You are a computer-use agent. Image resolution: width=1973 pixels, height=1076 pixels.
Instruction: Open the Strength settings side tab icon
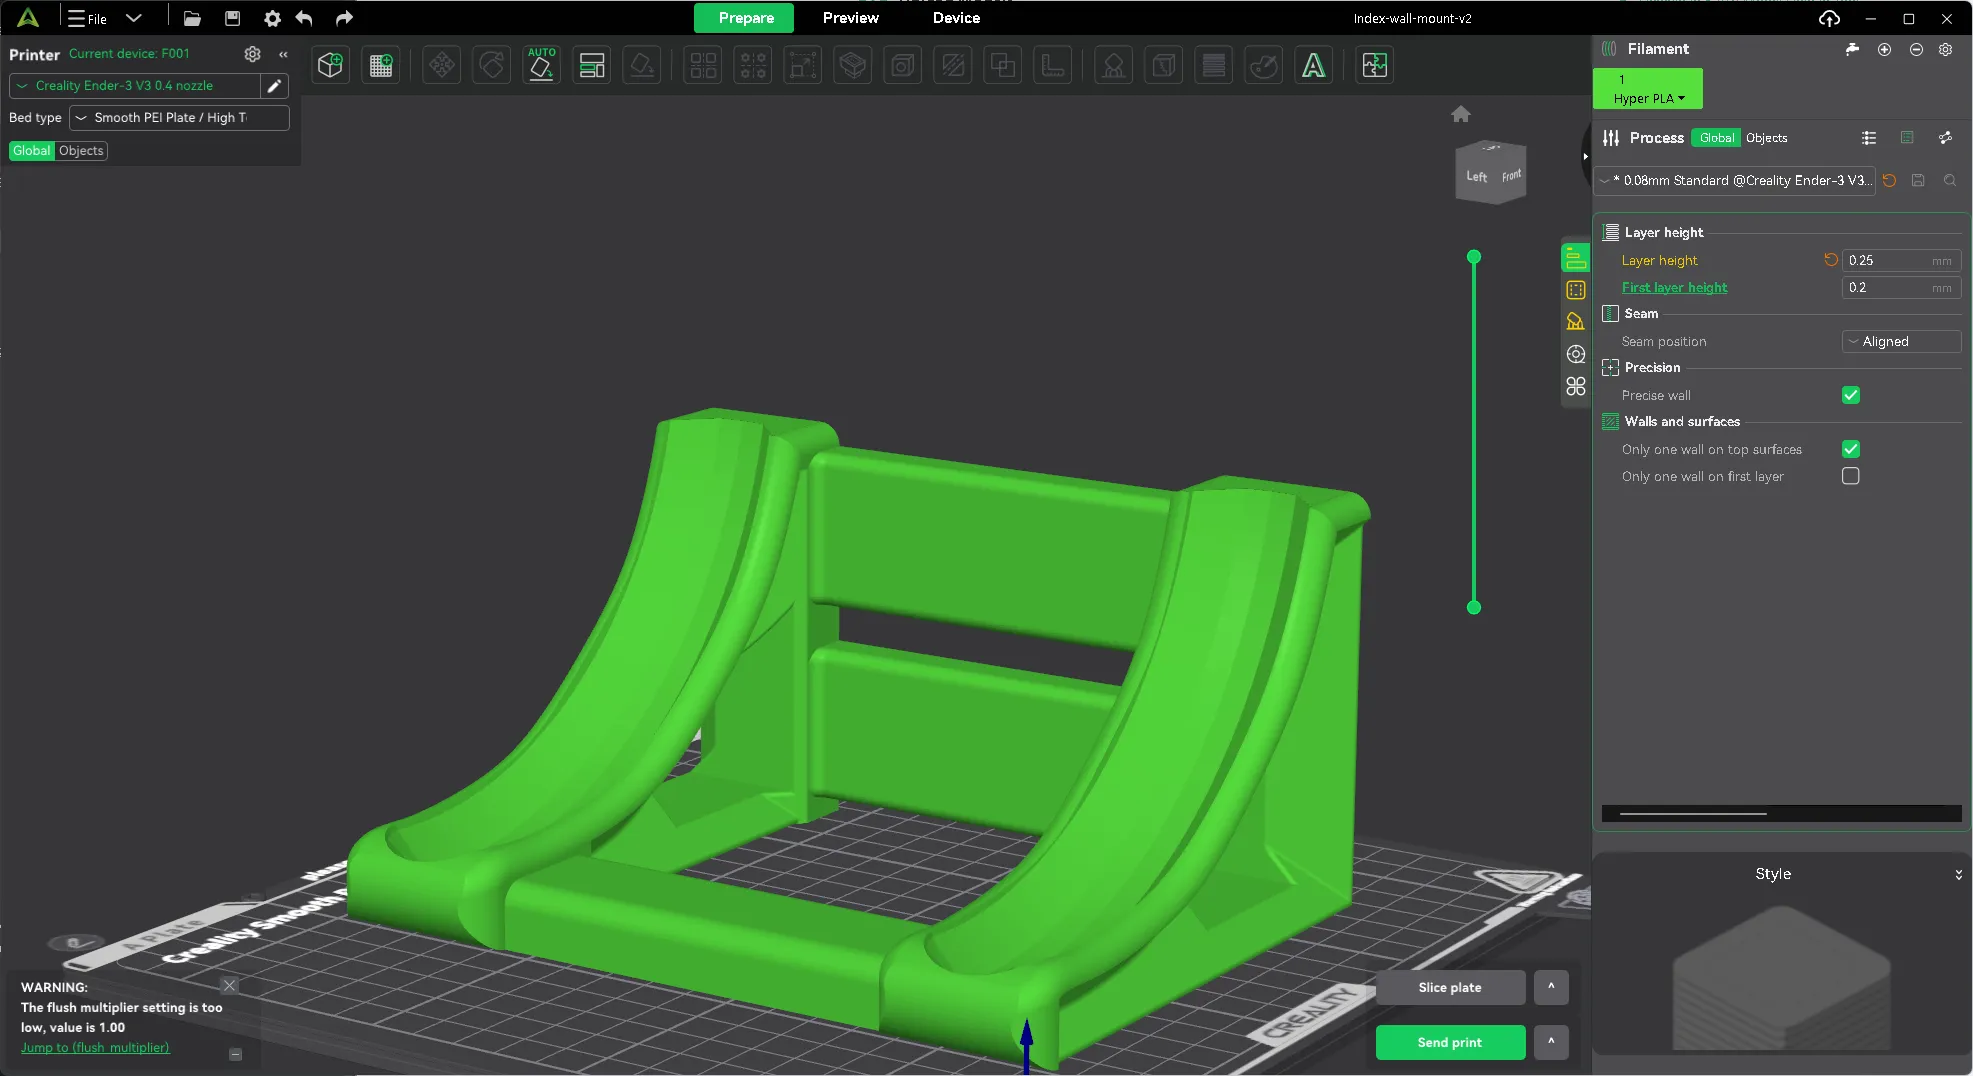1576,290
